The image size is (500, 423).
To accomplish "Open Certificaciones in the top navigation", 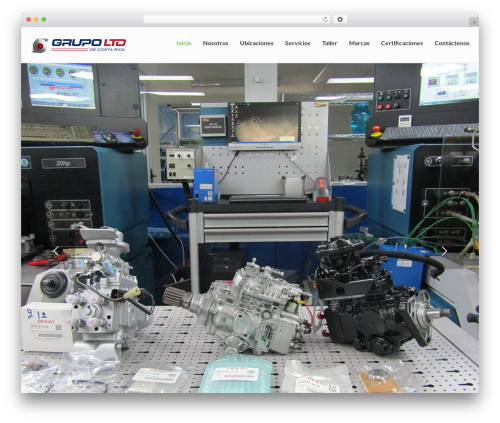I will [402, 43].
